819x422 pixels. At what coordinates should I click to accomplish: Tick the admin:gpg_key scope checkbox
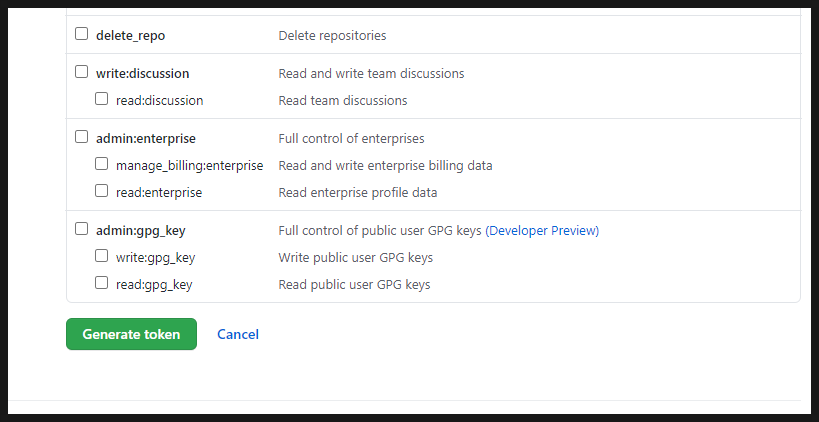(81, 229)
